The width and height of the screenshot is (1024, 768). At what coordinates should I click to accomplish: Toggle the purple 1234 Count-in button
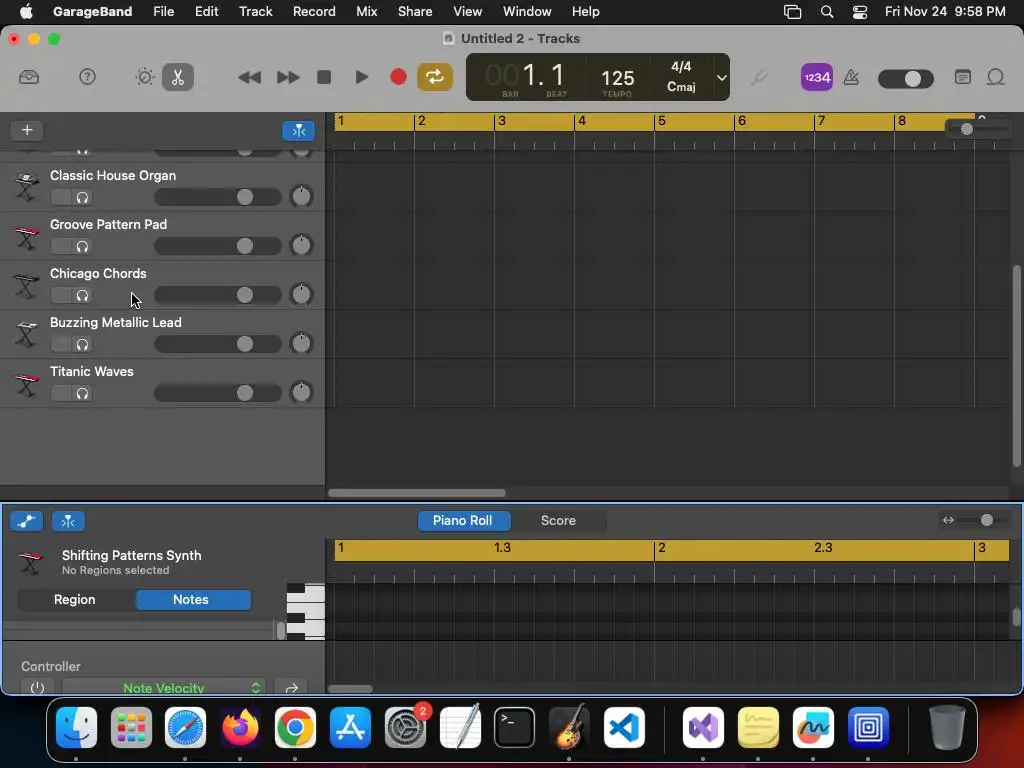click(816, 77)
